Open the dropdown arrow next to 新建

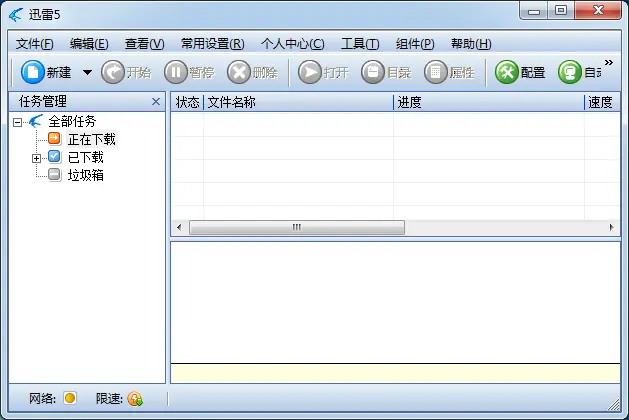coord(87,73)
